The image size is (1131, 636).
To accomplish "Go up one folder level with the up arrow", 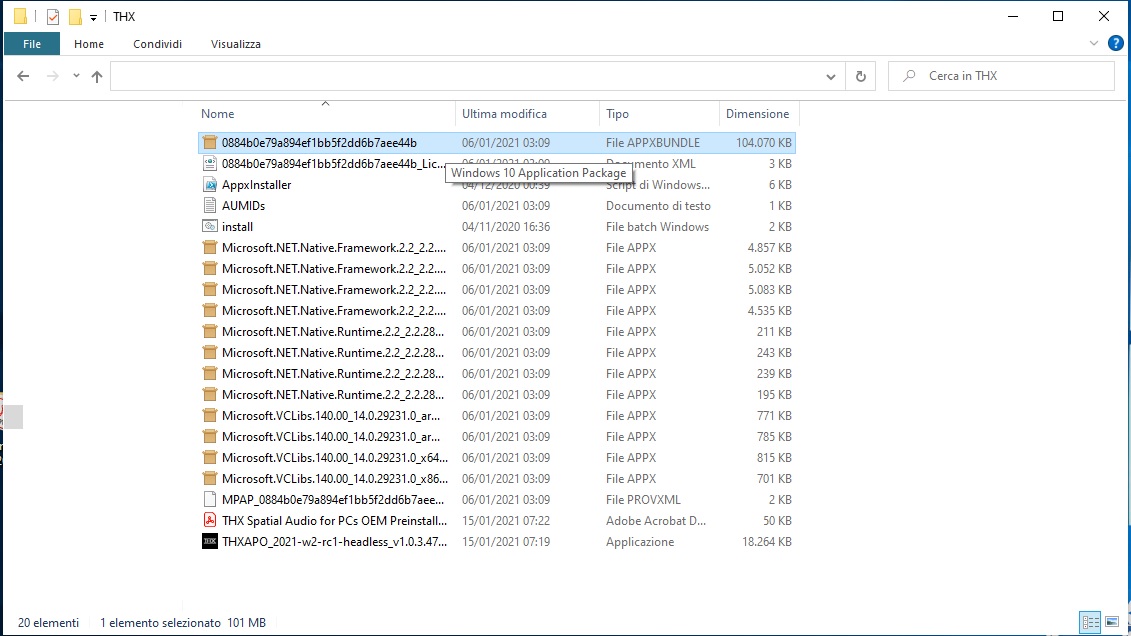I will point(97,76).
